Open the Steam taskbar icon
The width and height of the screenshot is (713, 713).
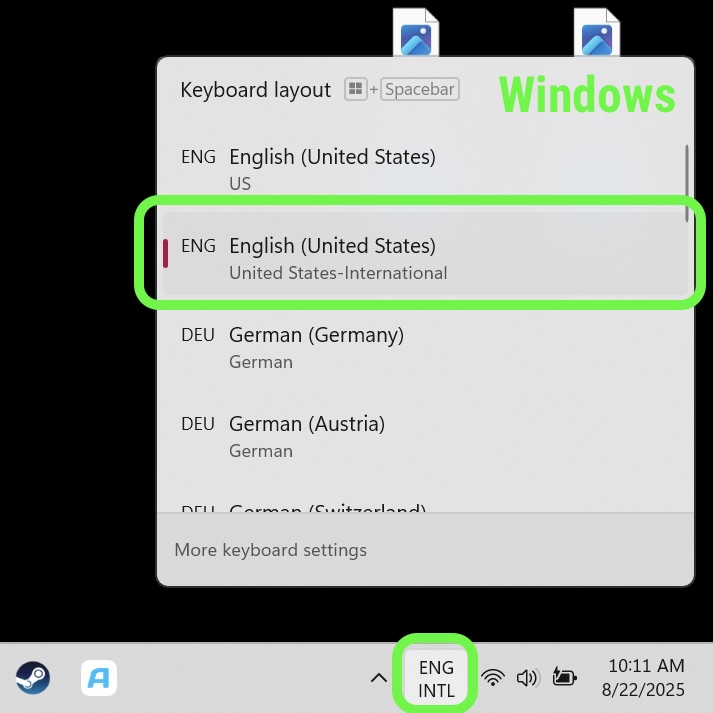pyautogui.click(x=33, y=678)
